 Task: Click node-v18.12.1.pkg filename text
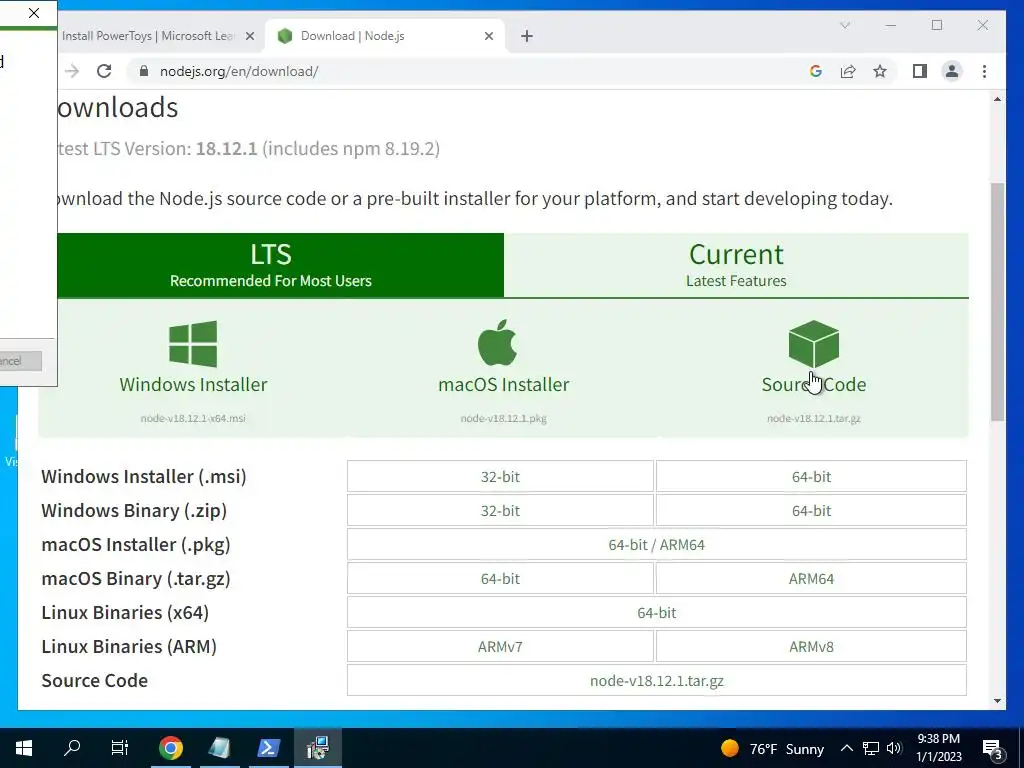pyautogui.click(x=504, y=418)
